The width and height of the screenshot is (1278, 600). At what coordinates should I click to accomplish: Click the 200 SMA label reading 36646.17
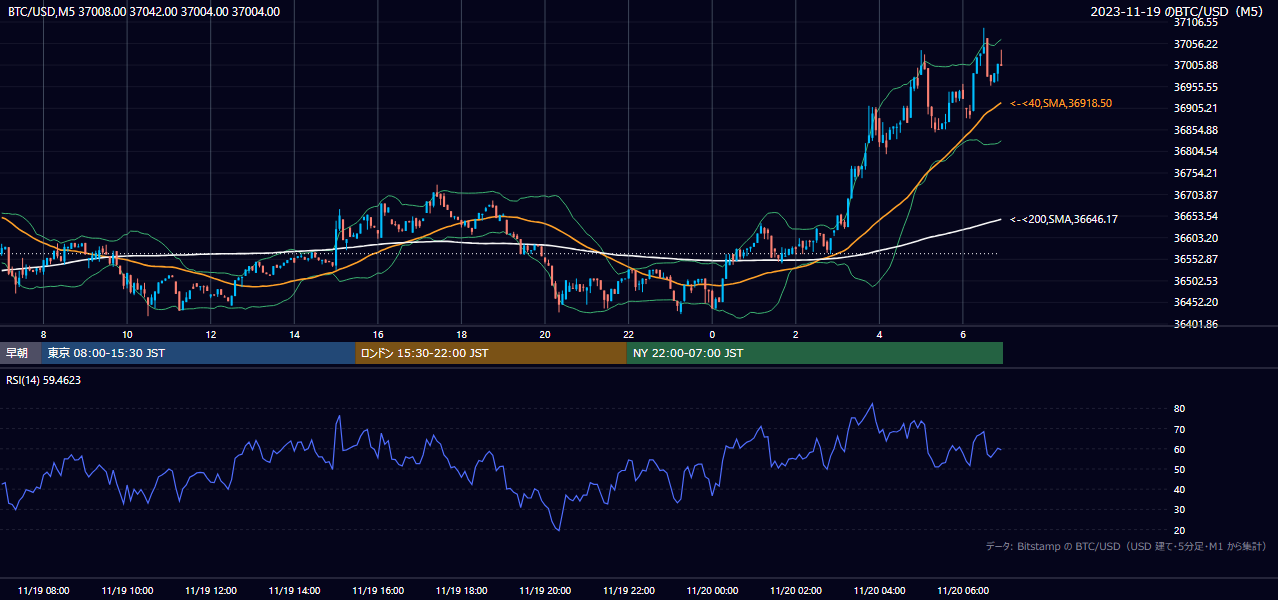[1064, 219]
